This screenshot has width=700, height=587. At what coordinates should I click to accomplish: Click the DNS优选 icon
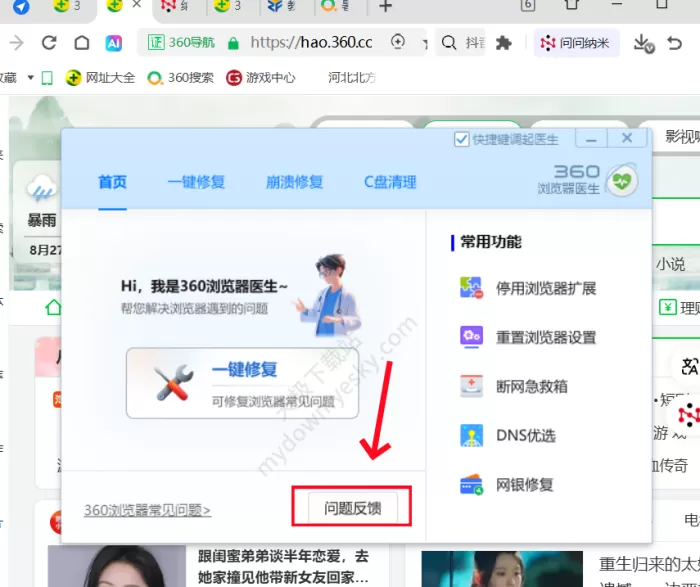[471, 435]
